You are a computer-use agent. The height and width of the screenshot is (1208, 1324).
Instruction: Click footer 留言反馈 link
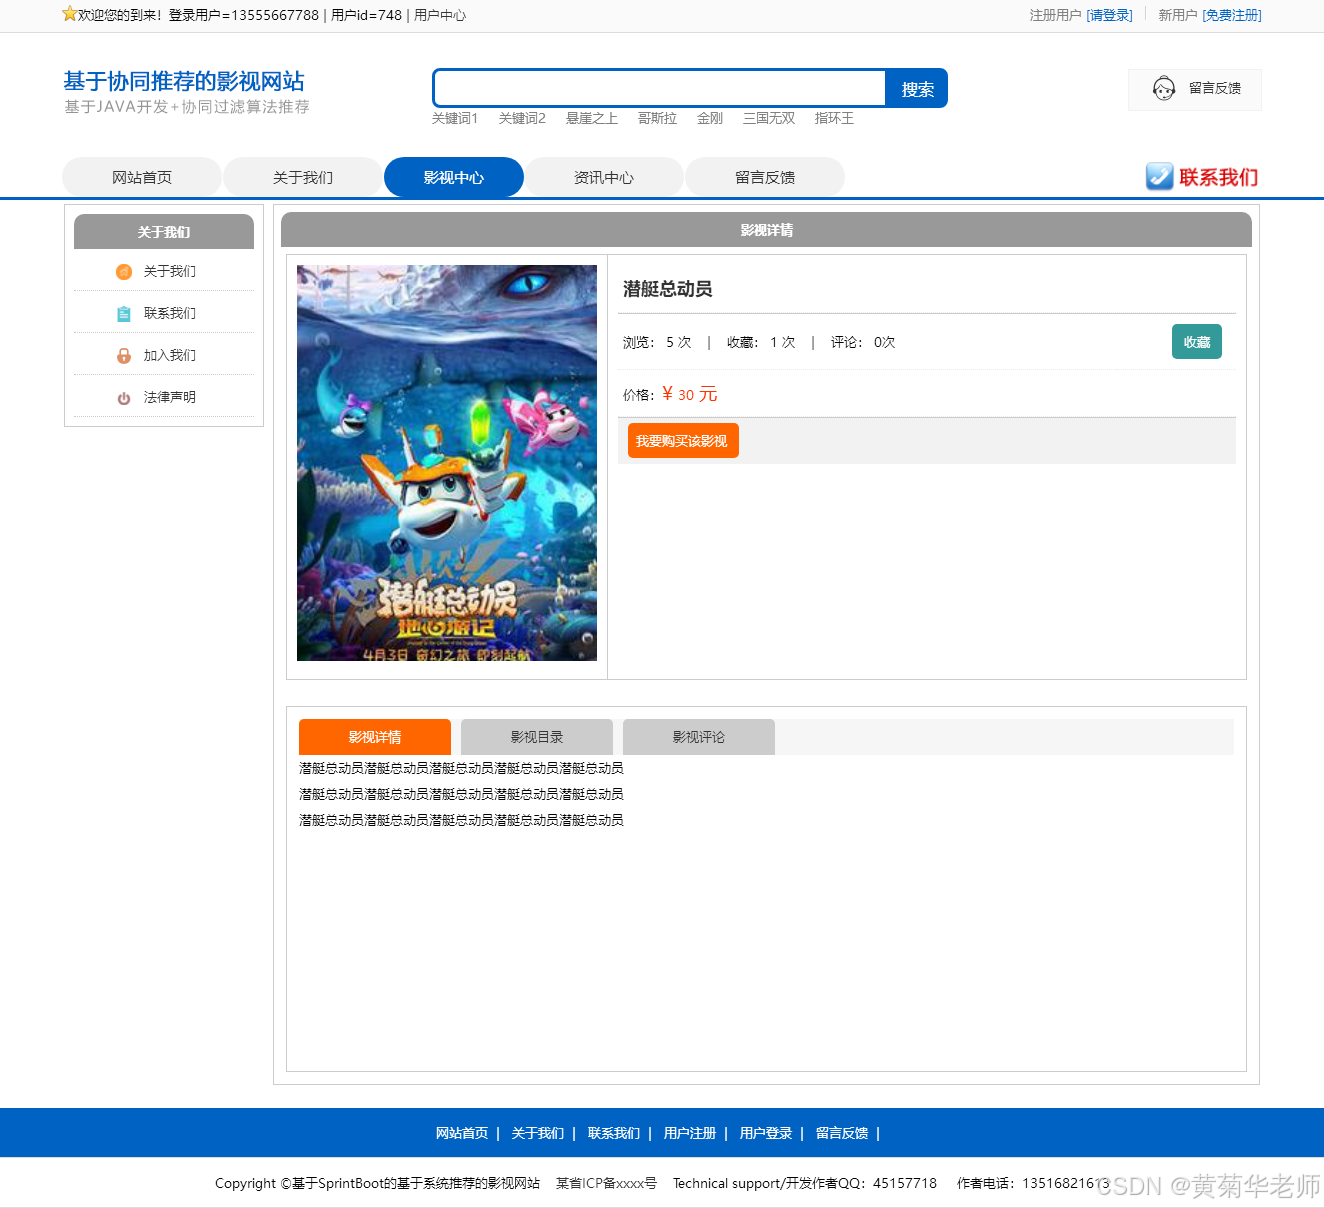(842, 1133)
